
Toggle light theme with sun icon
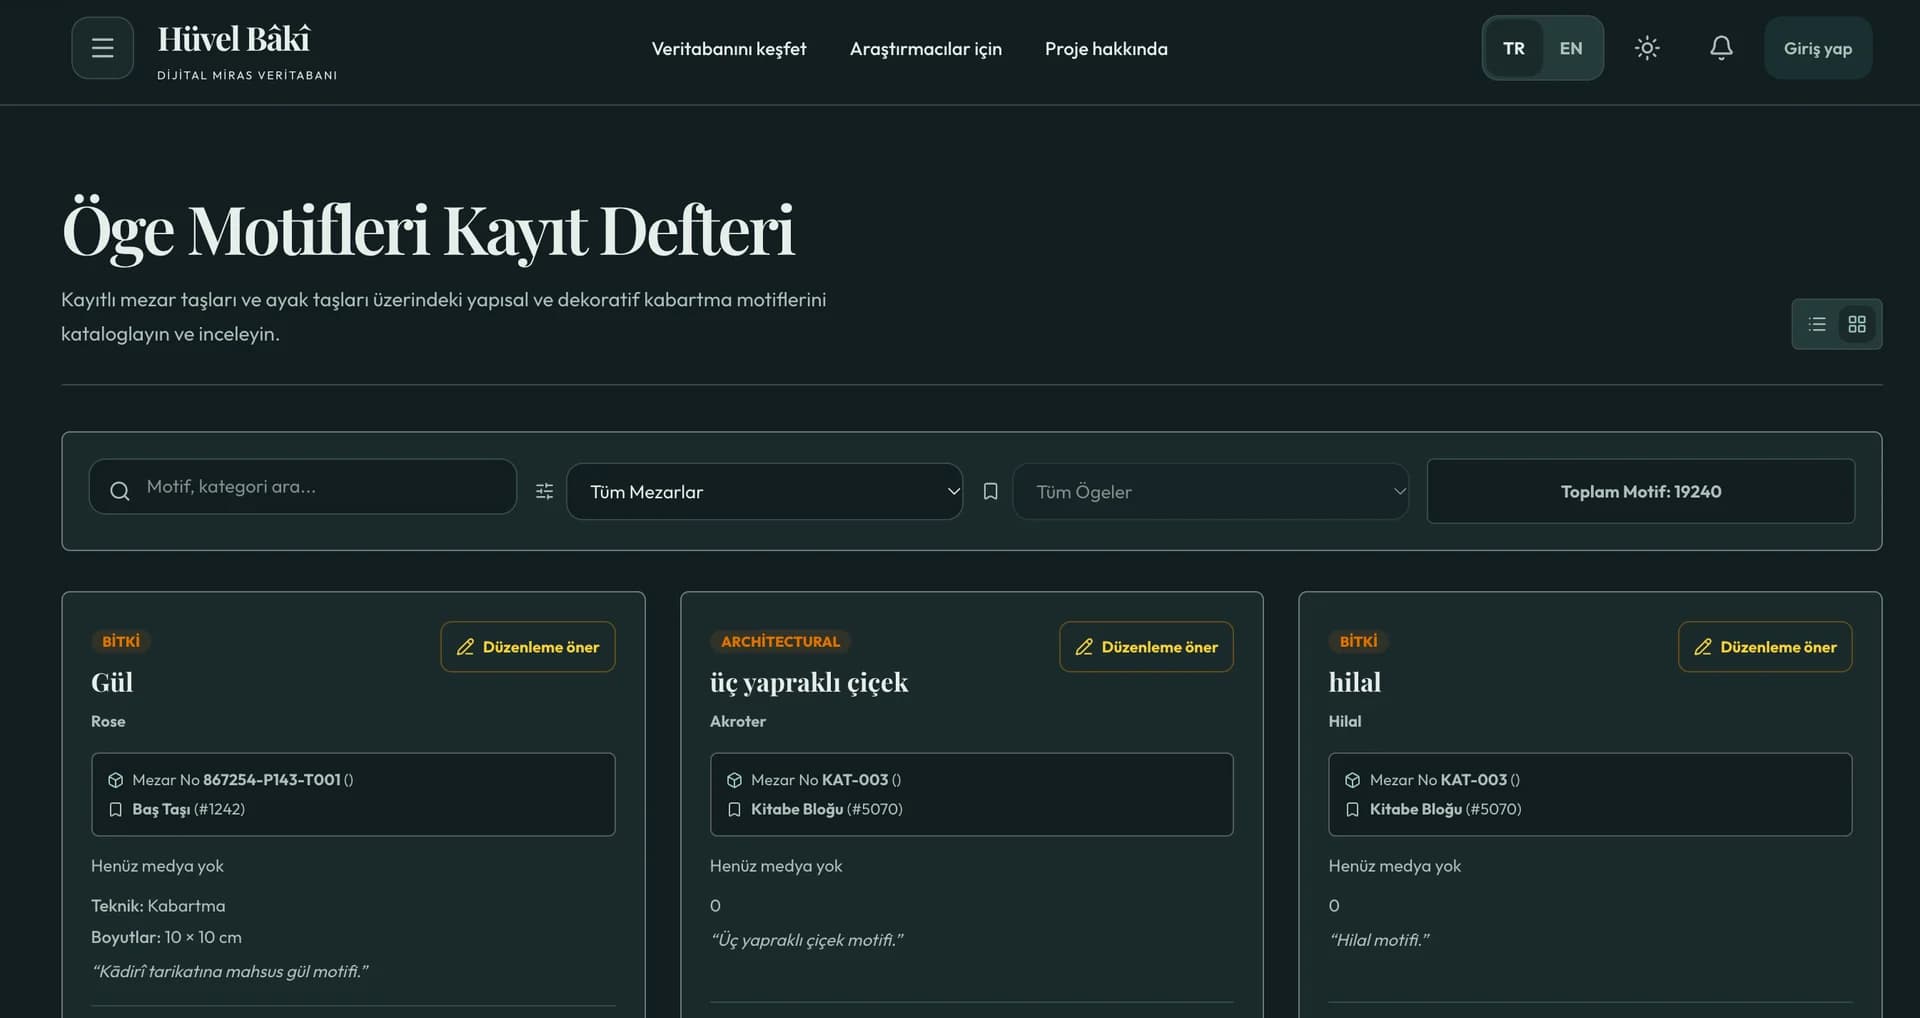(x=1647, y=48)
